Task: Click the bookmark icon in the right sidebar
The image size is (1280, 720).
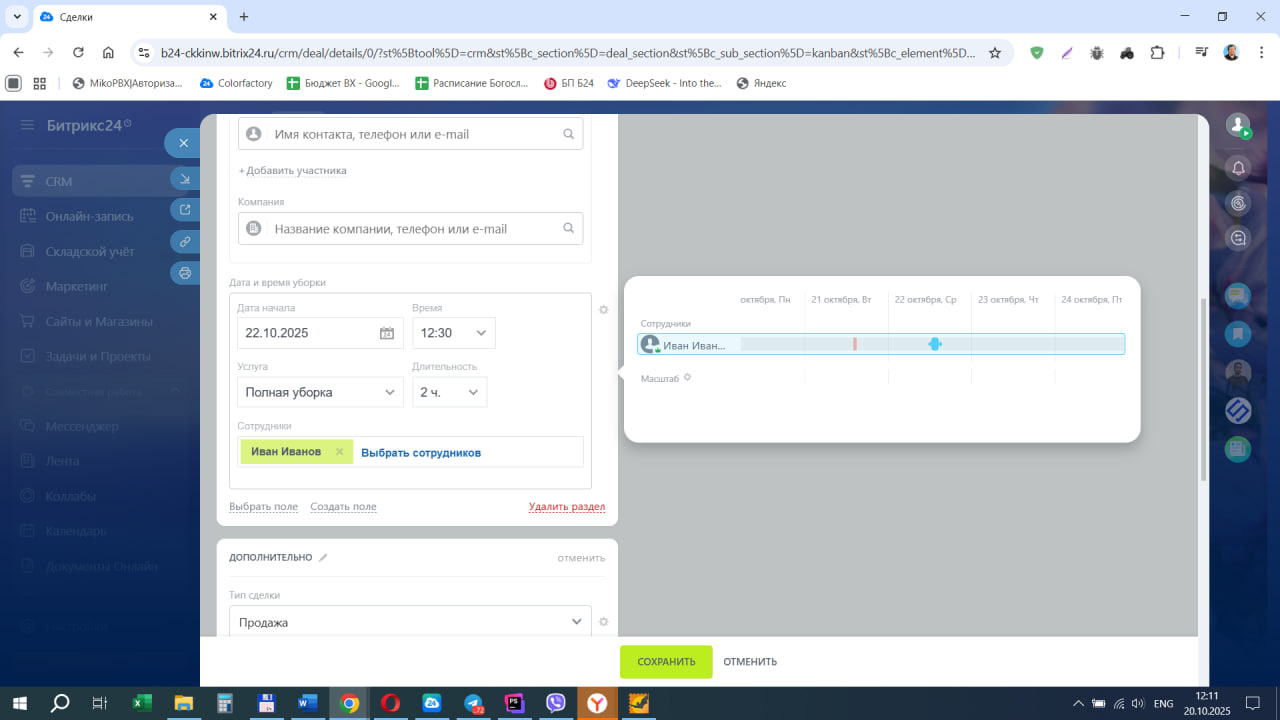Action: 1238,334
